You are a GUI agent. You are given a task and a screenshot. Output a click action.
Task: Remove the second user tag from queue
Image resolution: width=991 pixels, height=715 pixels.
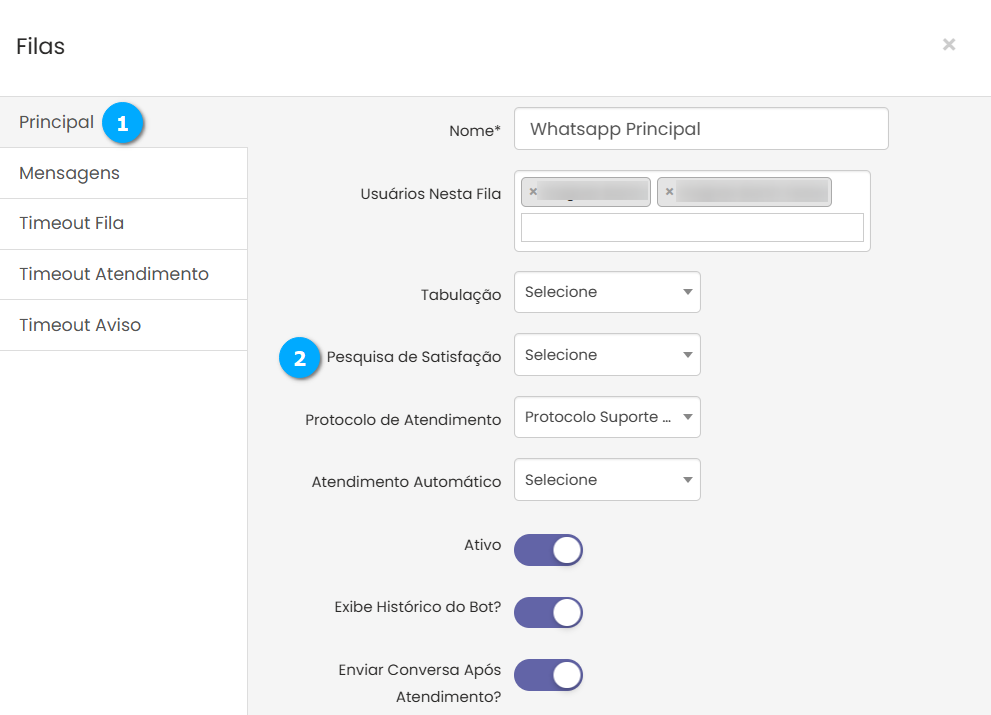click(x=669, y=192)
